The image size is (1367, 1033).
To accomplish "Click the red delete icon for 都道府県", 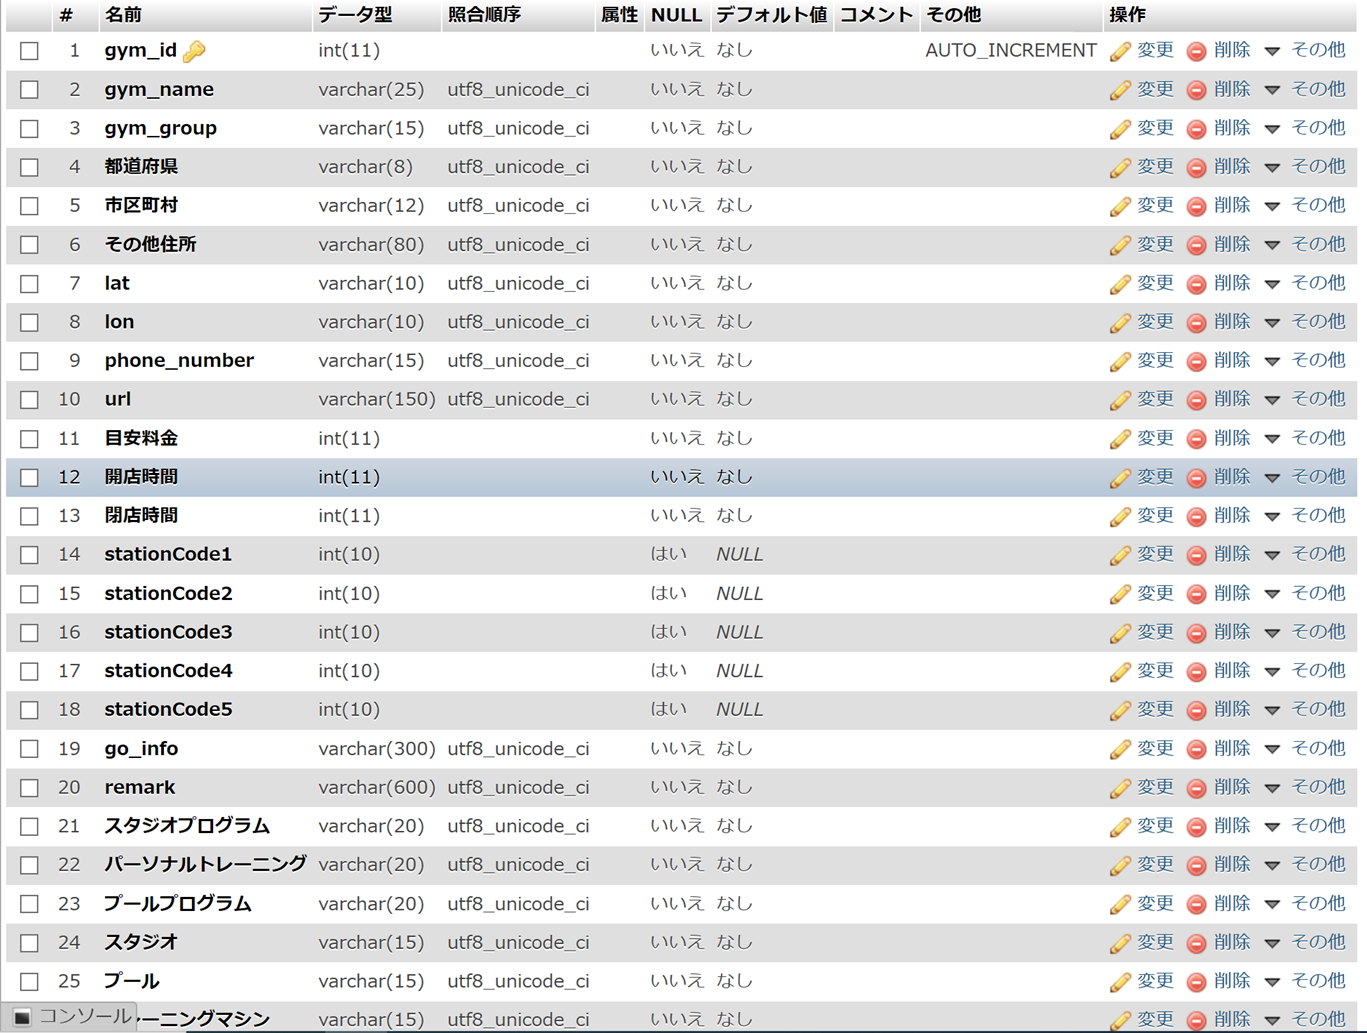I will (x=1196, y=168).
